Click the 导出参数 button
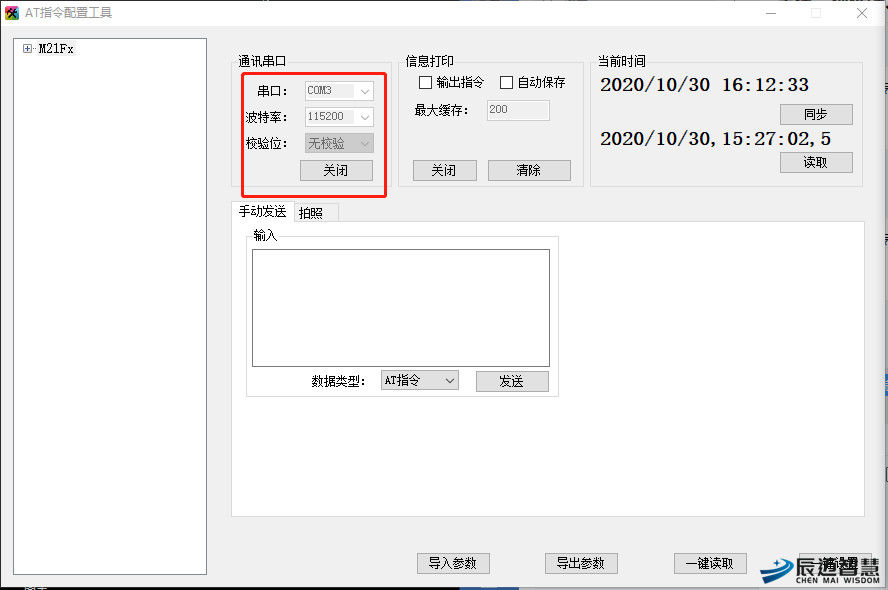This screenshot has width=888, height=590. pyautogui.click(x=581, y=564)
